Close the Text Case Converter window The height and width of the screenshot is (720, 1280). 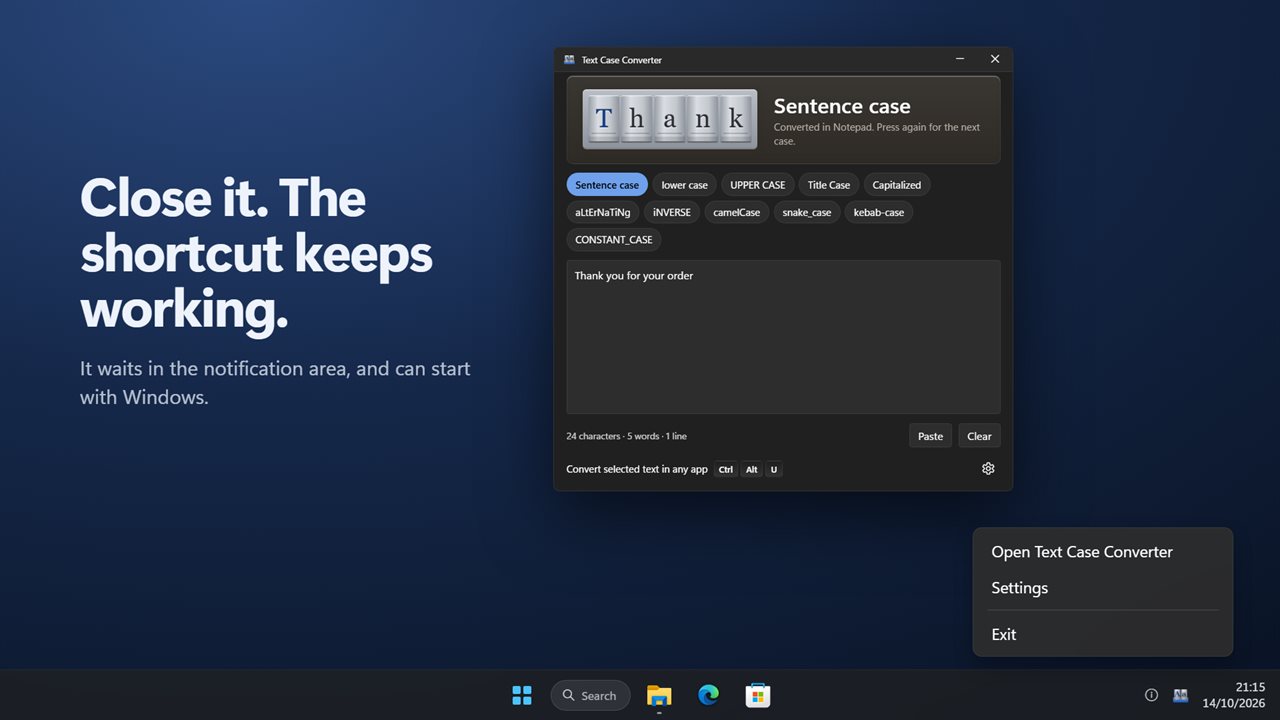click(995, 60)
